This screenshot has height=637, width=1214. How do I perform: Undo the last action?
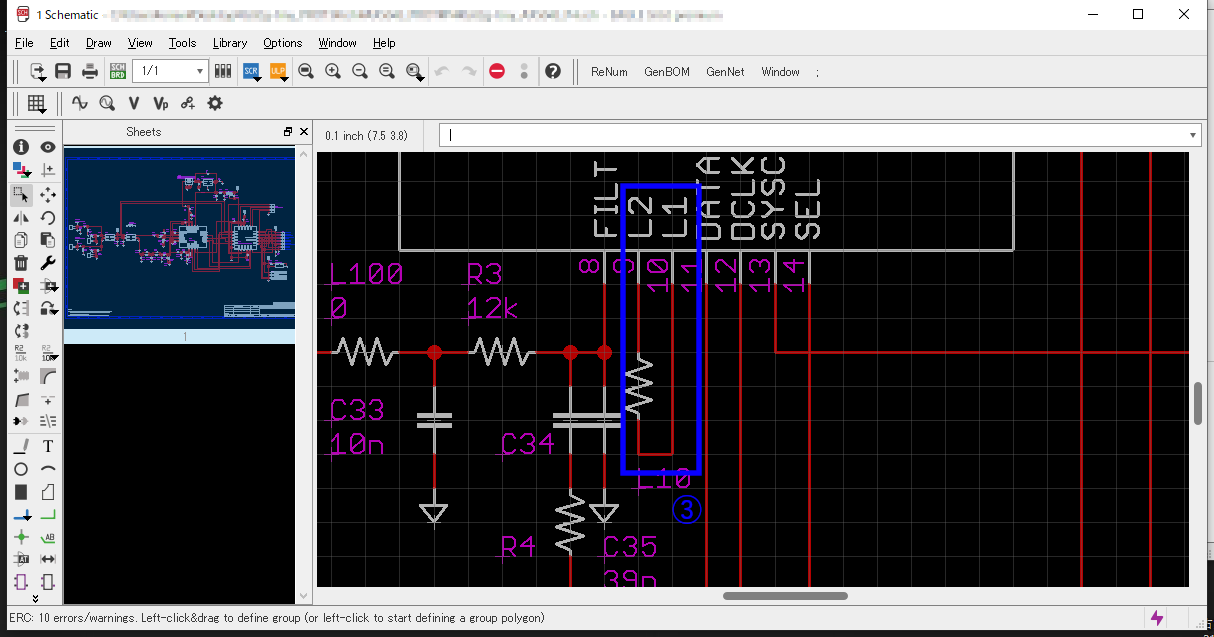pos(442,72)
